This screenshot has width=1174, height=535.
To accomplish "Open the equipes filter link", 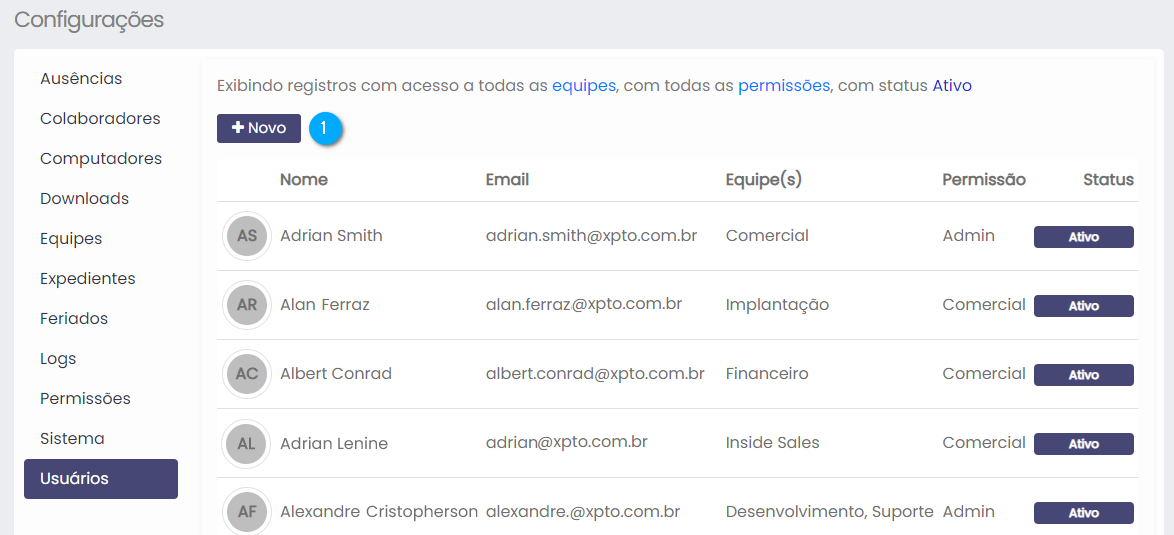I will click(584, 86).
